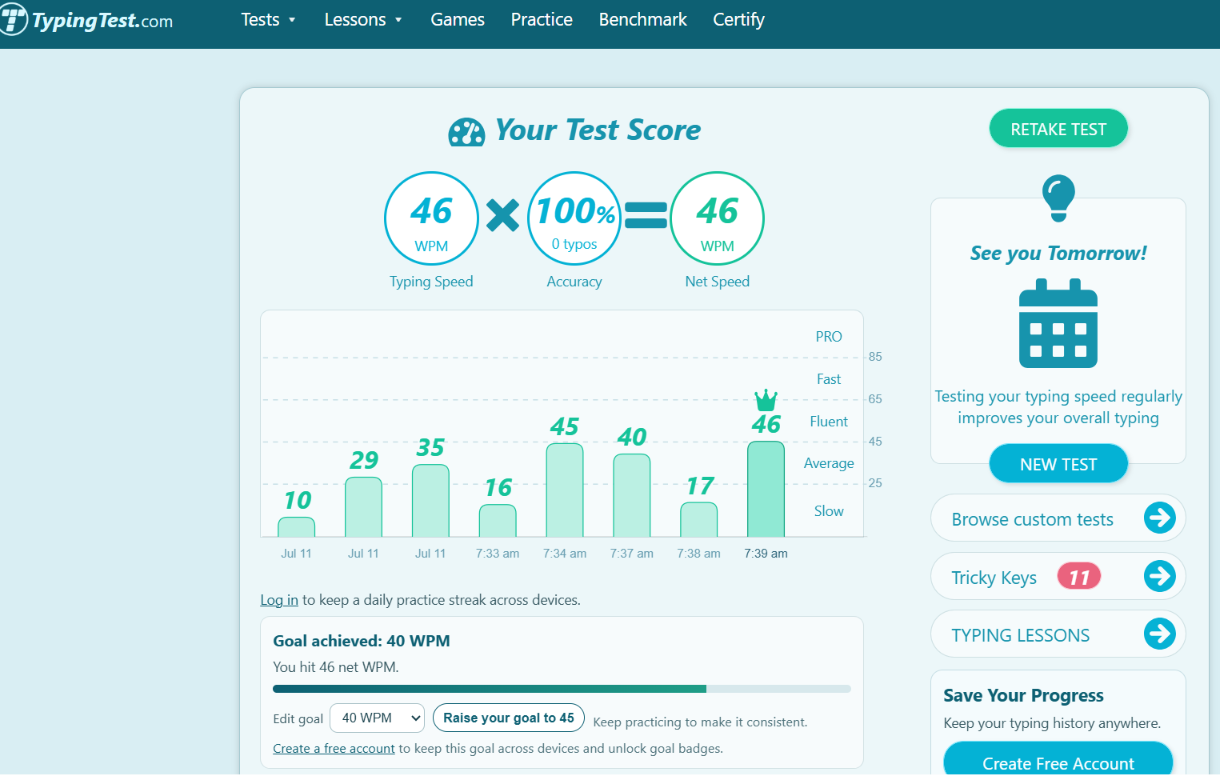
Task: Click the 100% Accuracy circle
Action: coord(575,219)
